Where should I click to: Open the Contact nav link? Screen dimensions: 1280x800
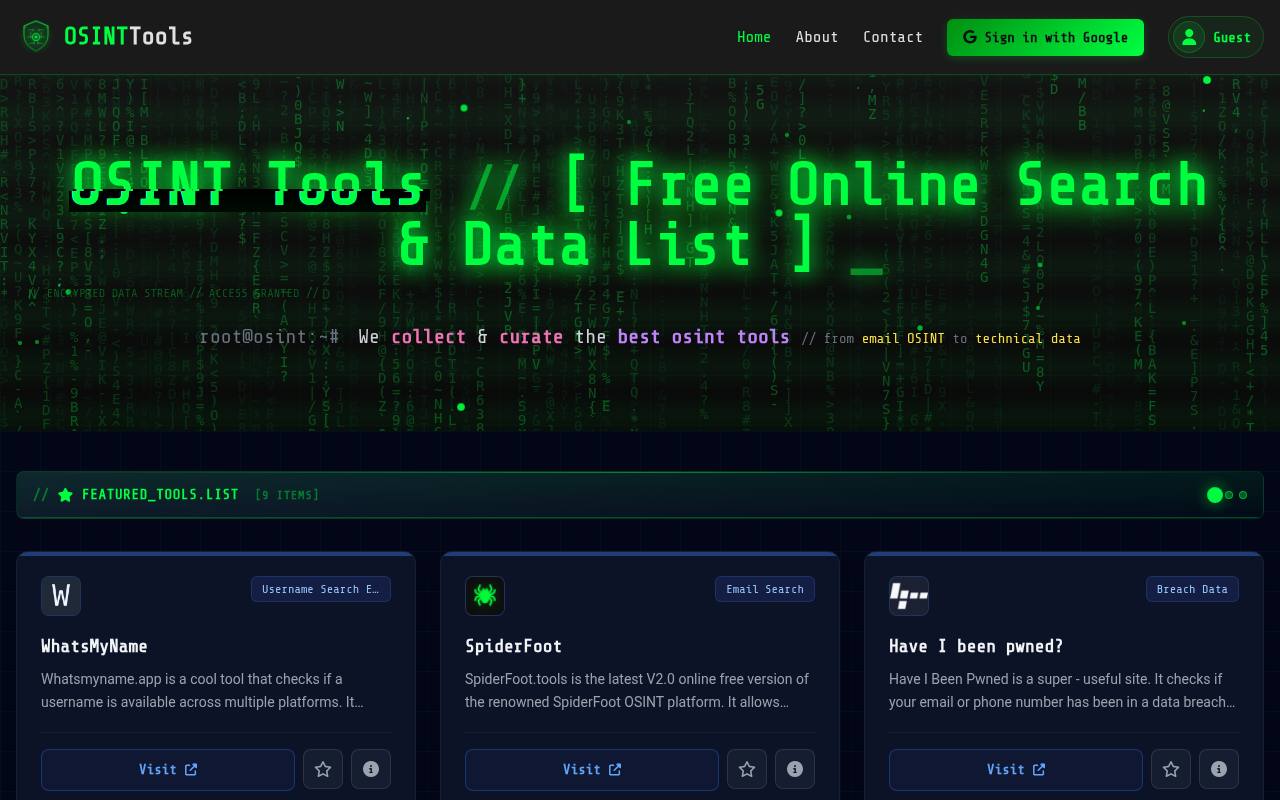point(893,37)
